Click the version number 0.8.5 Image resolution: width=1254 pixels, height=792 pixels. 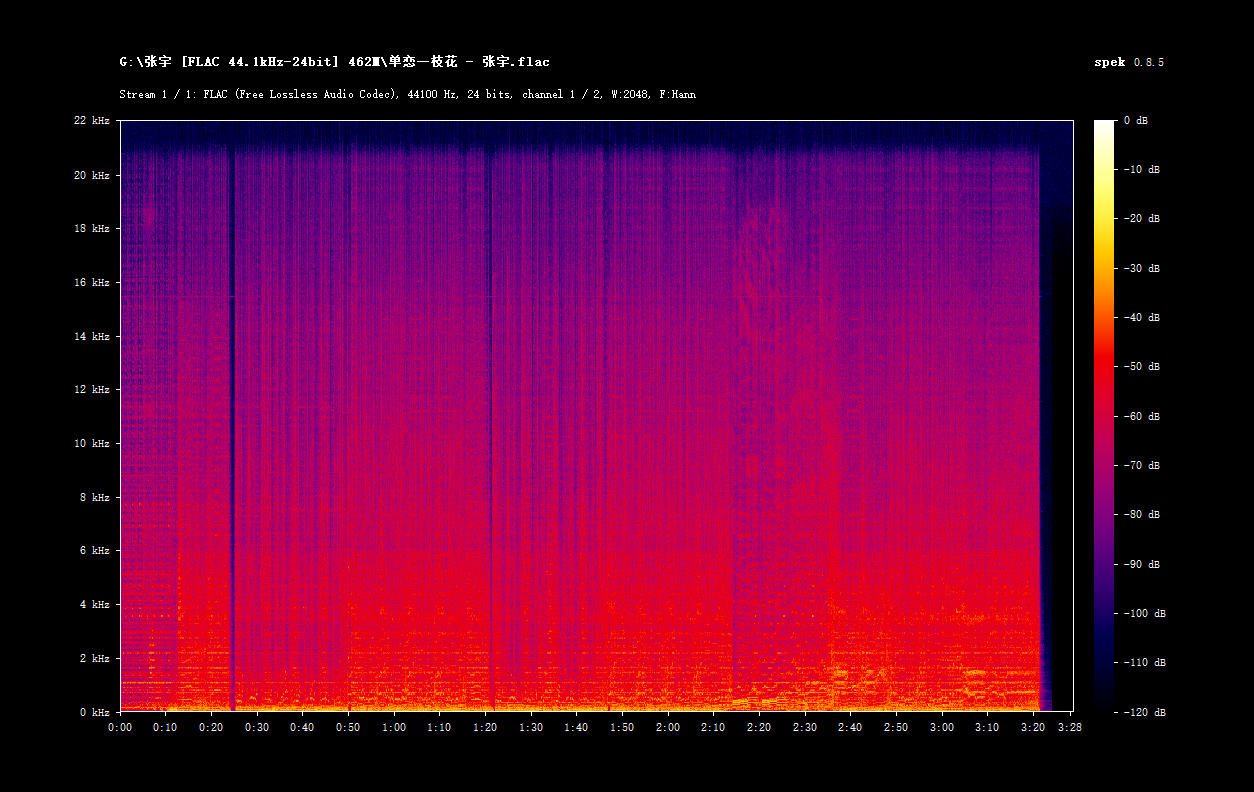pos(1149,62)
